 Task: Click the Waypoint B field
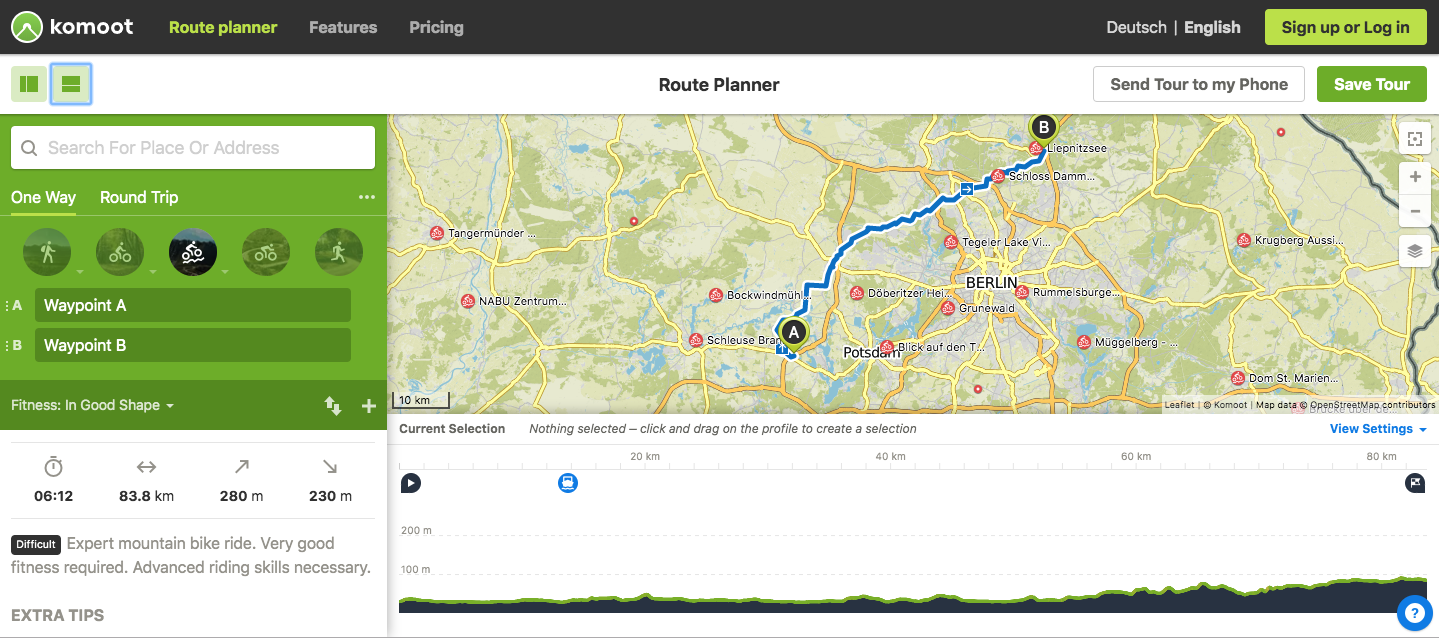coord(193,345)
